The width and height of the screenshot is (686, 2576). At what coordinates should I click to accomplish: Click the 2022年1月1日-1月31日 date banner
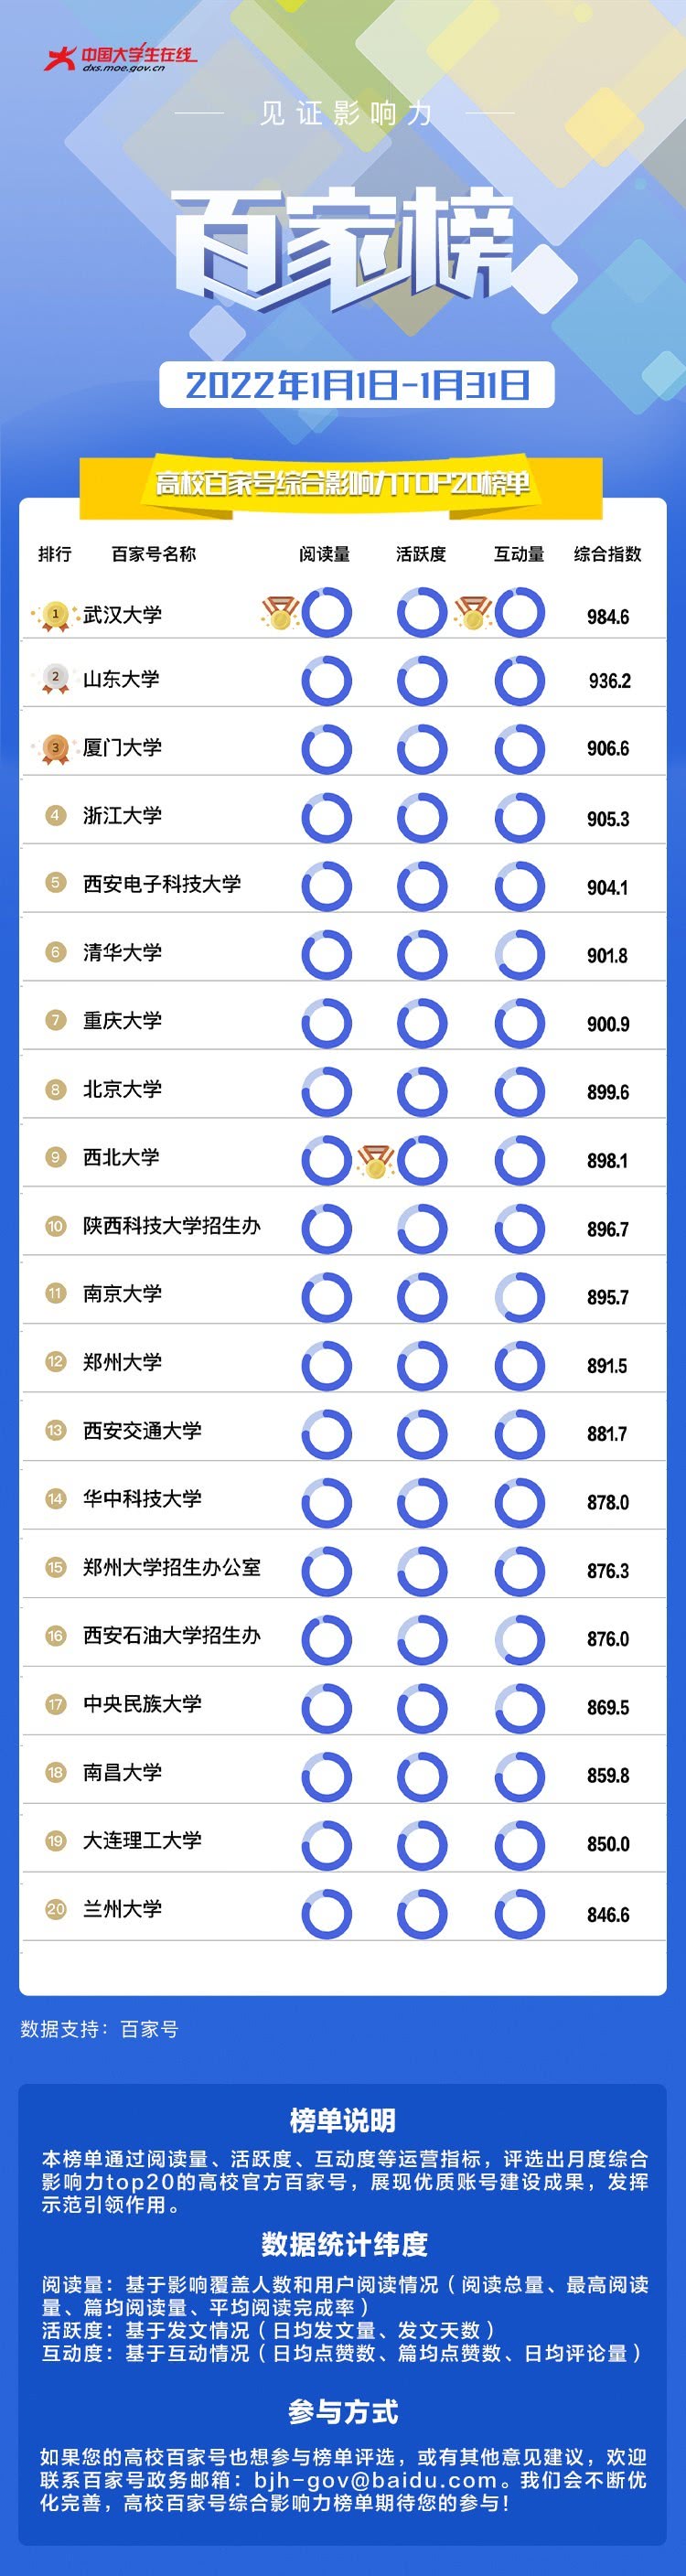click(x=357, y=385)
